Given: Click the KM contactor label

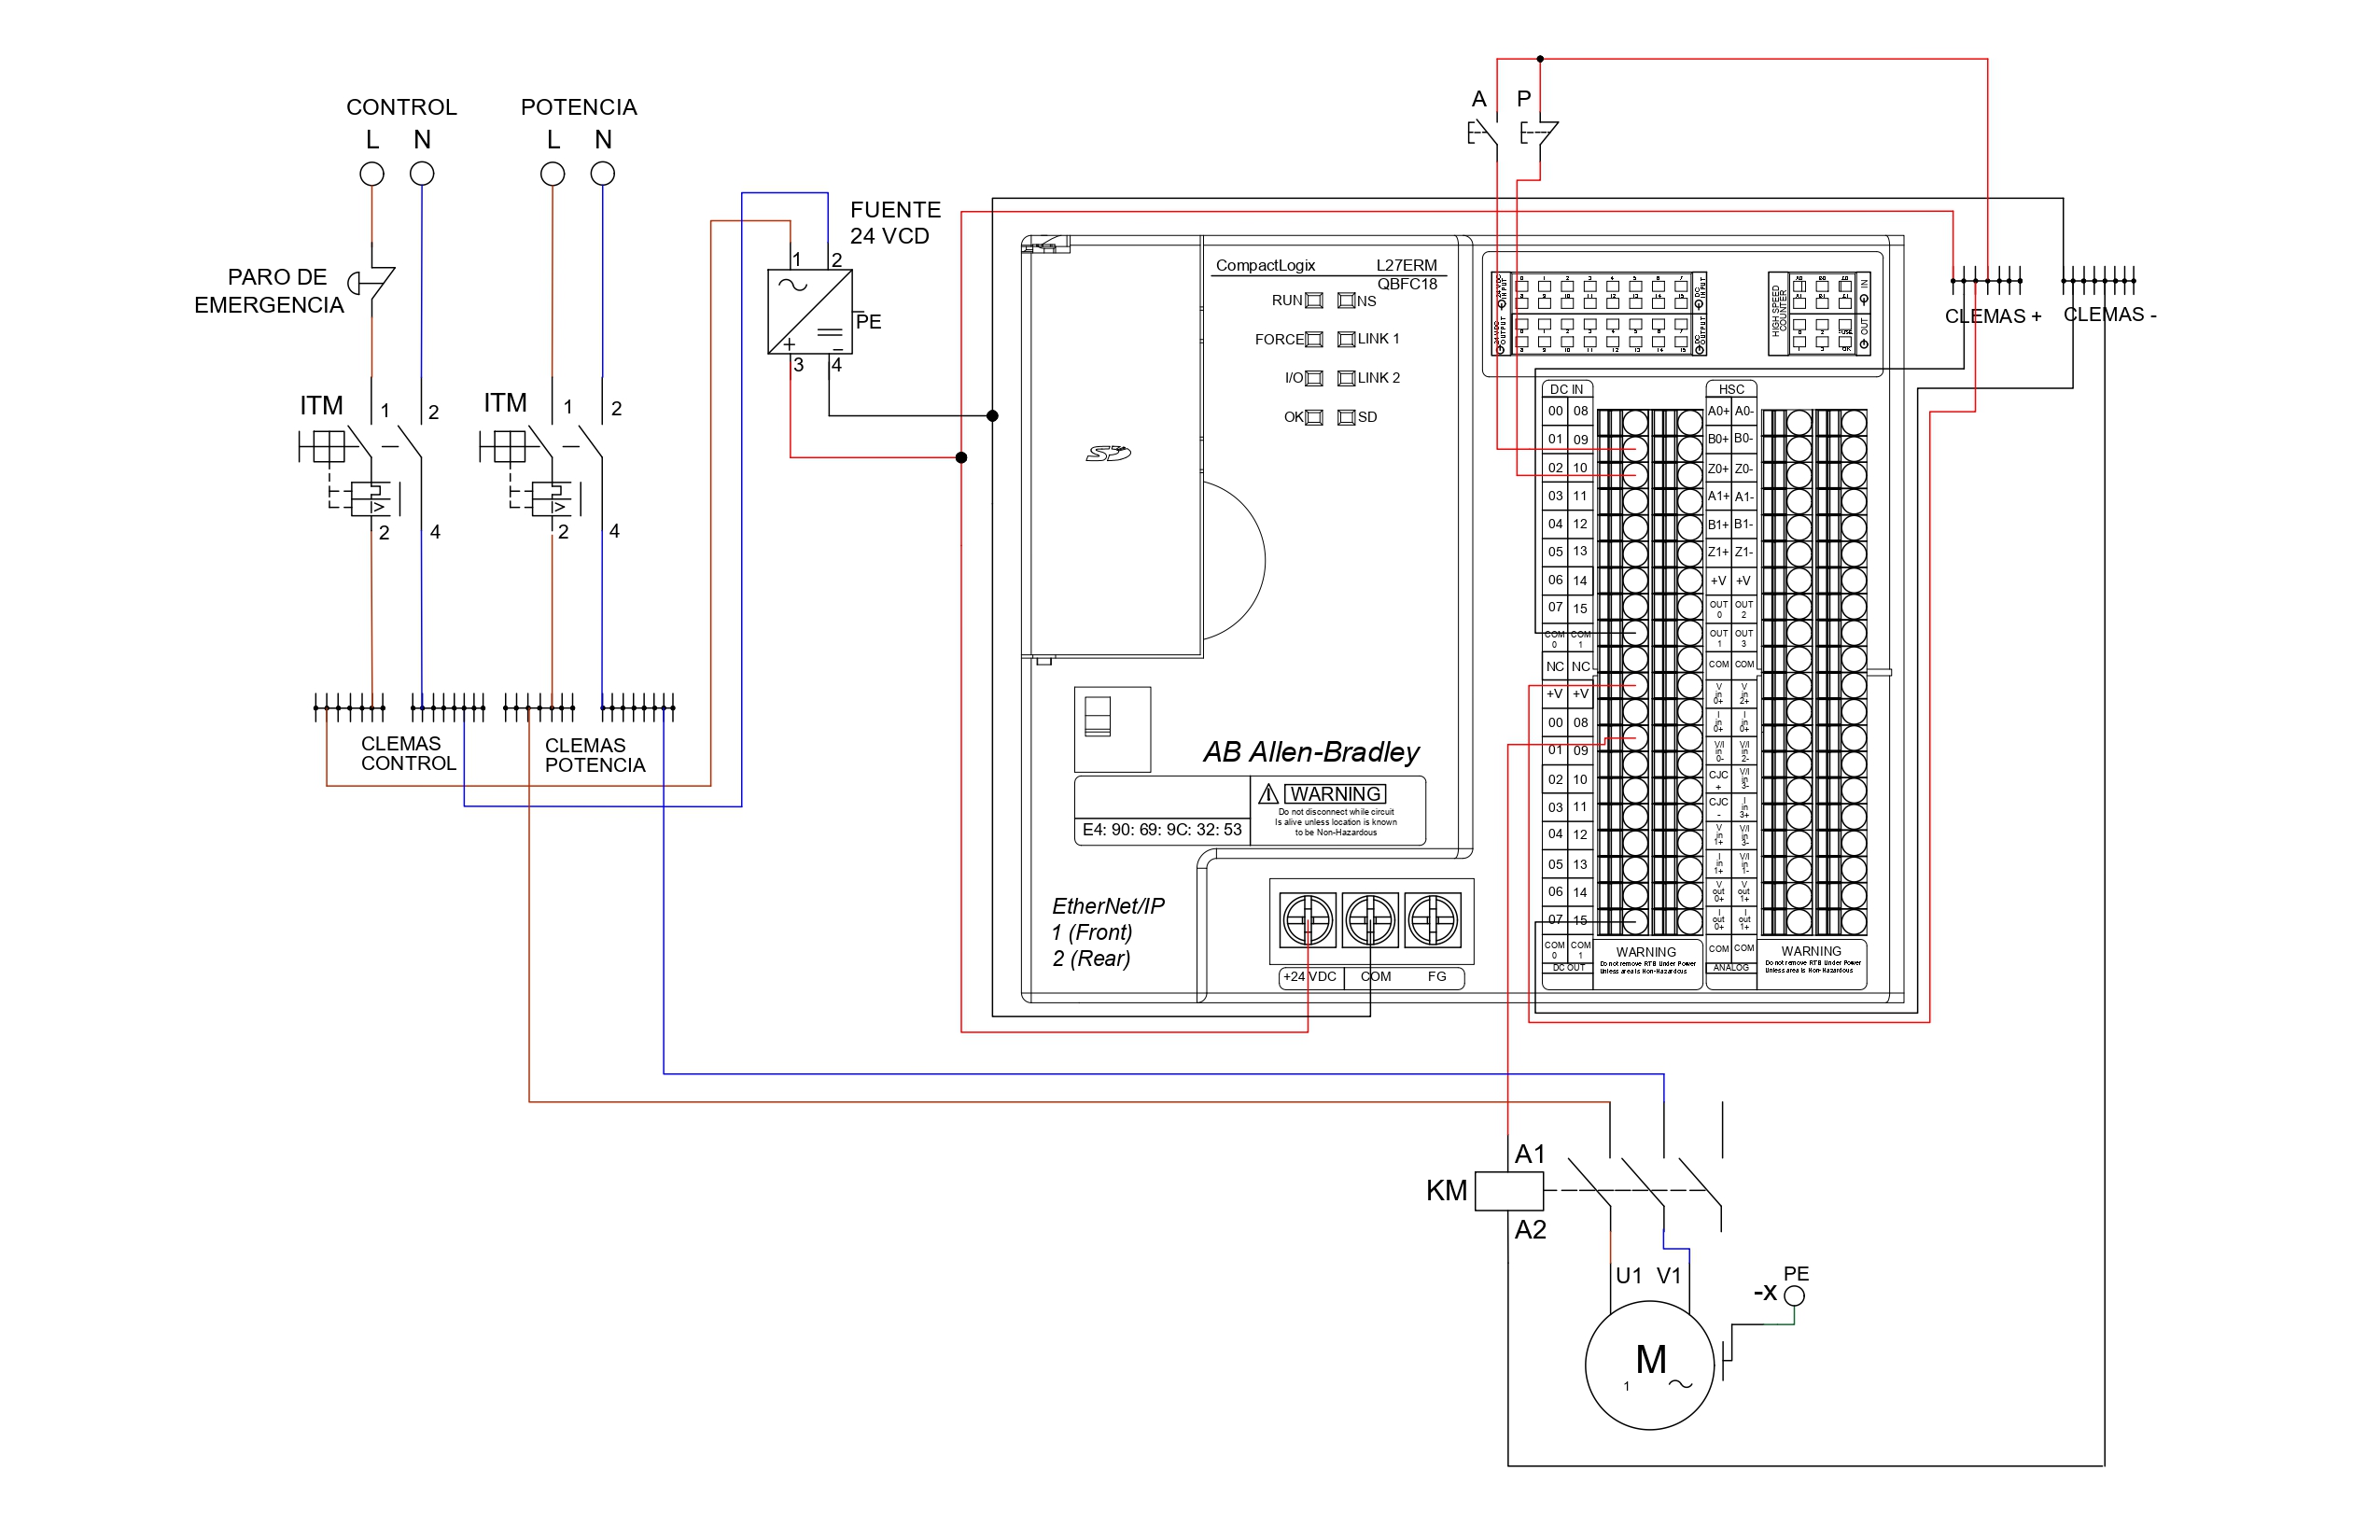Looking at the screenshot, I should (1446, 1191).
